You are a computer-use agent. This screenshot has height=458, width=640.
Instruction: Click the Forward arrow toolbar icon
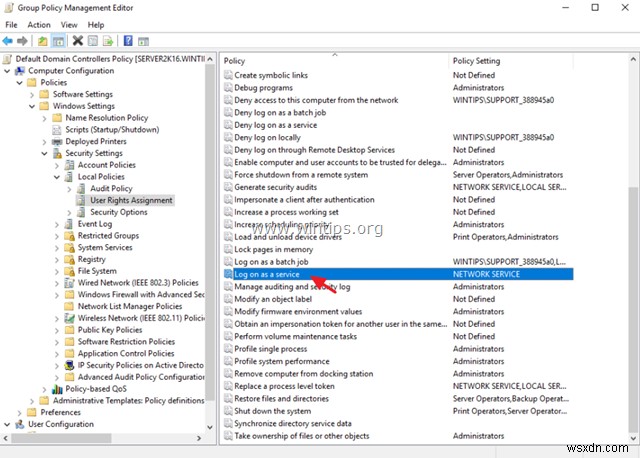pyautogui.click(x=22, y=41)
